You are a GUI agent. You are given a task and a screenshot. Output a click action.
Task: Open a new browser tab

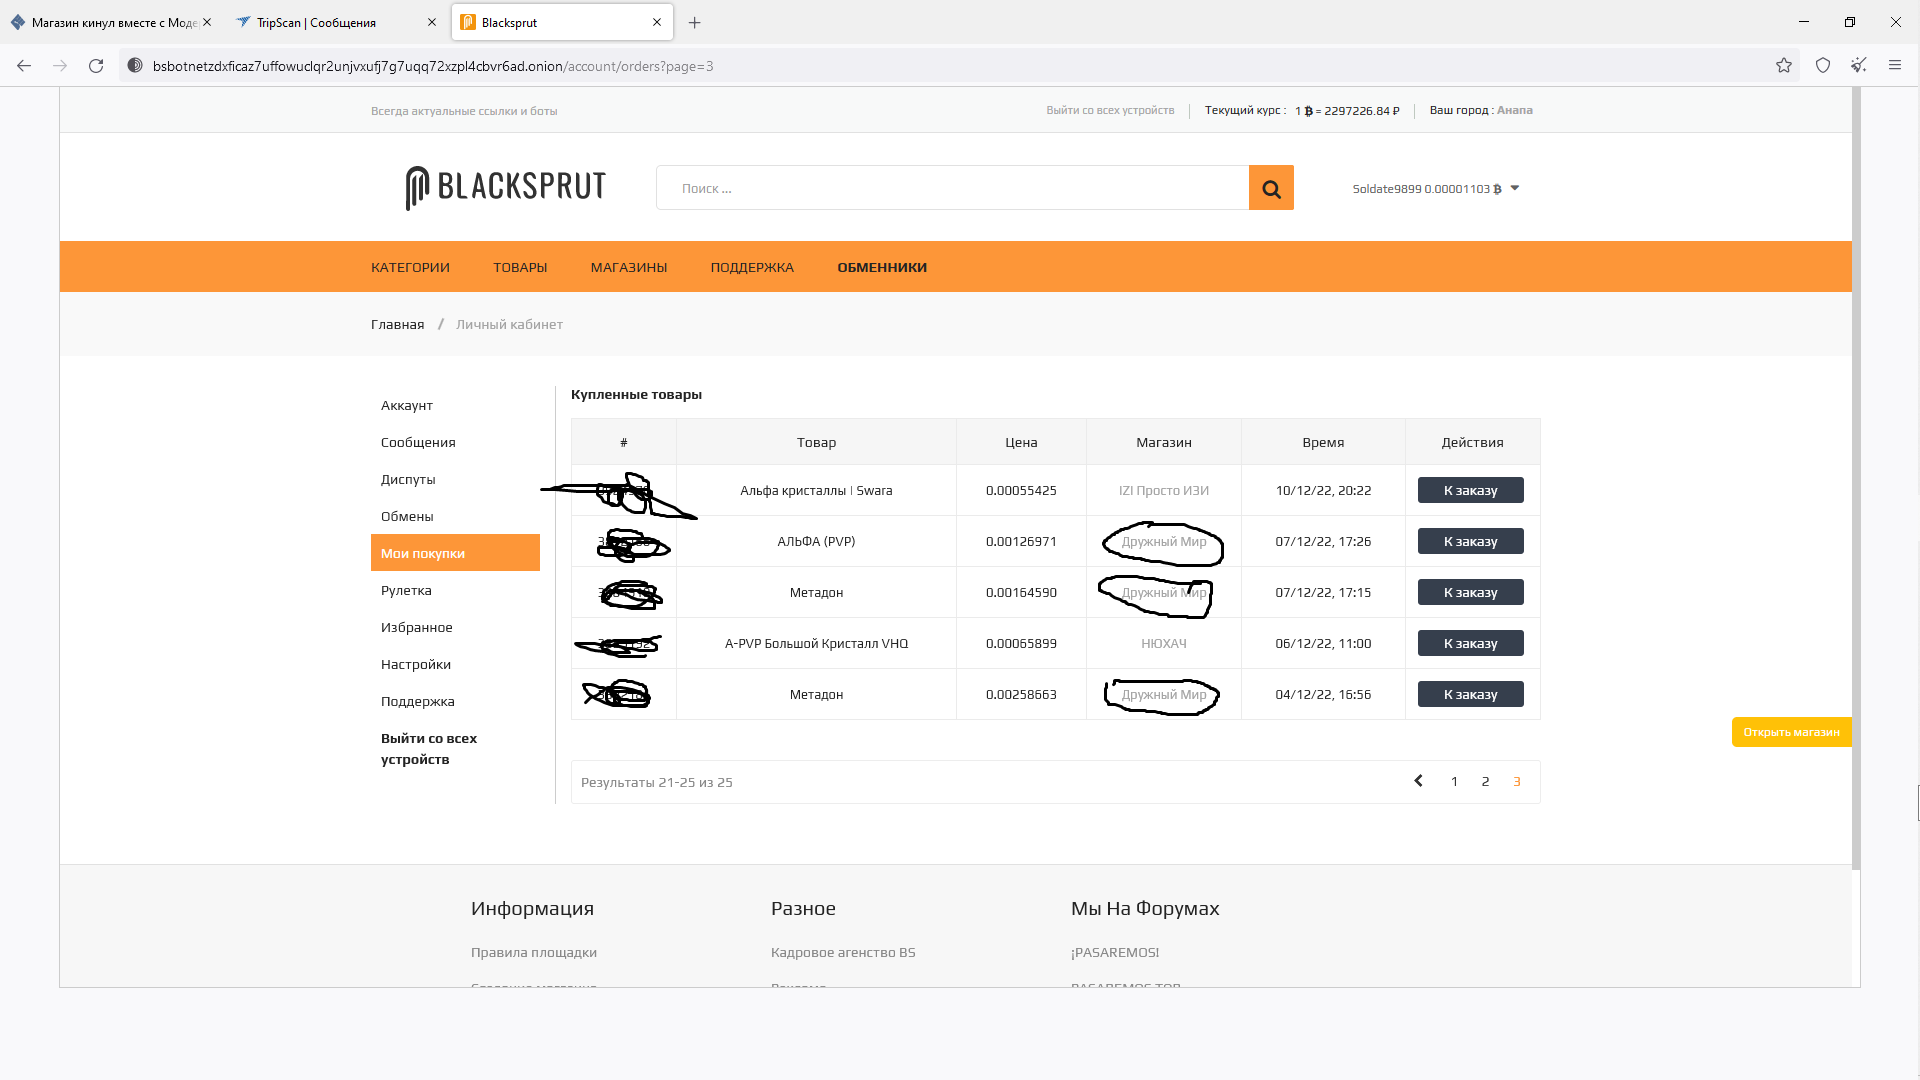click(695, 22)
